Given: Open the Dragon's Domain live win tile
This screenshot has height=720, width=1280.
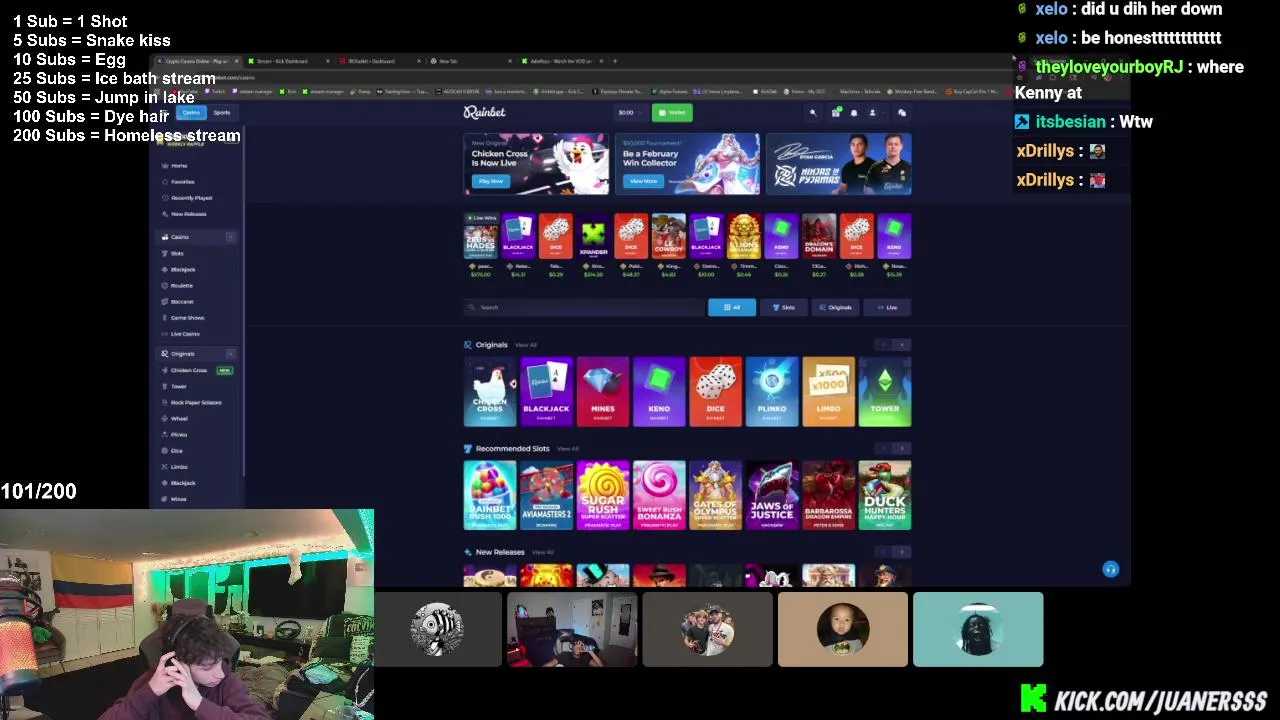Looking at the screenshot, I should click(x=819, y=238).
